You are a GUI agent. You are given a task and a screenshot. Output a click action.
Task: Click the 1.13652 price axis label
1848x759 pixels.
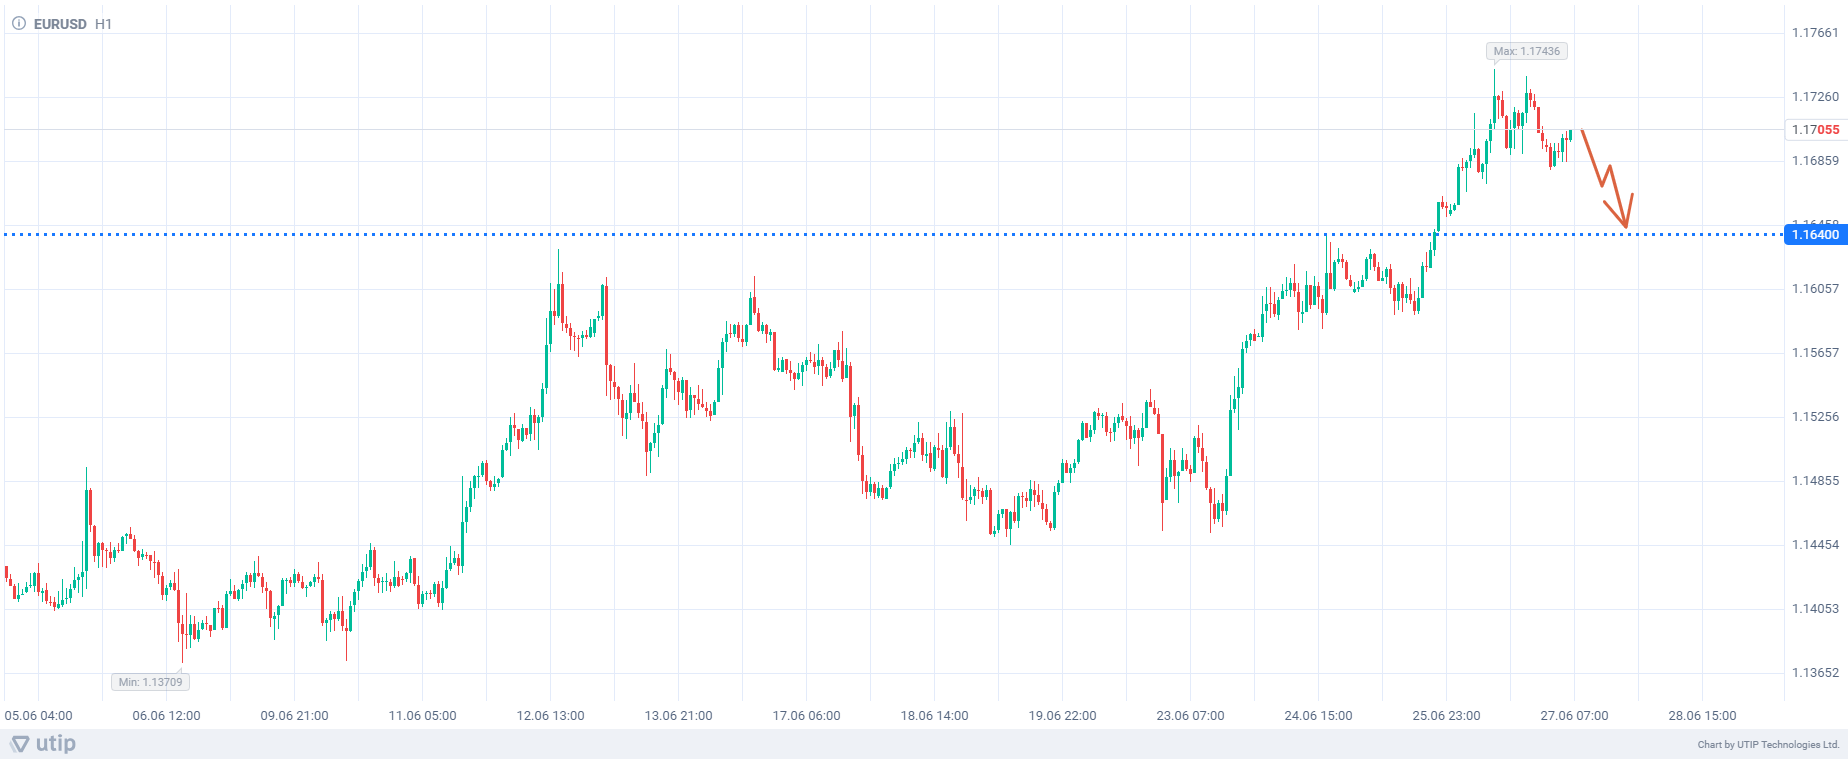click(1815, 673)
